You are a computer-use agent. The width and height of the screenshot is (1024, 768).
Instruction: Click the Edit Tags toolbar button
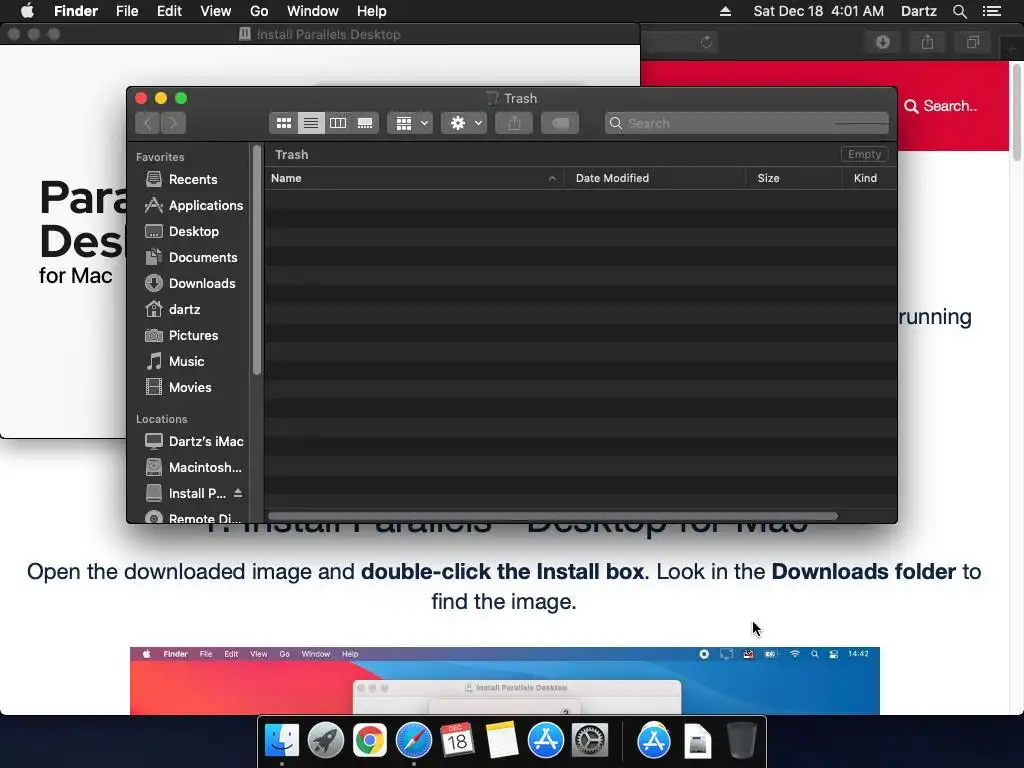(x=560, y=123)
